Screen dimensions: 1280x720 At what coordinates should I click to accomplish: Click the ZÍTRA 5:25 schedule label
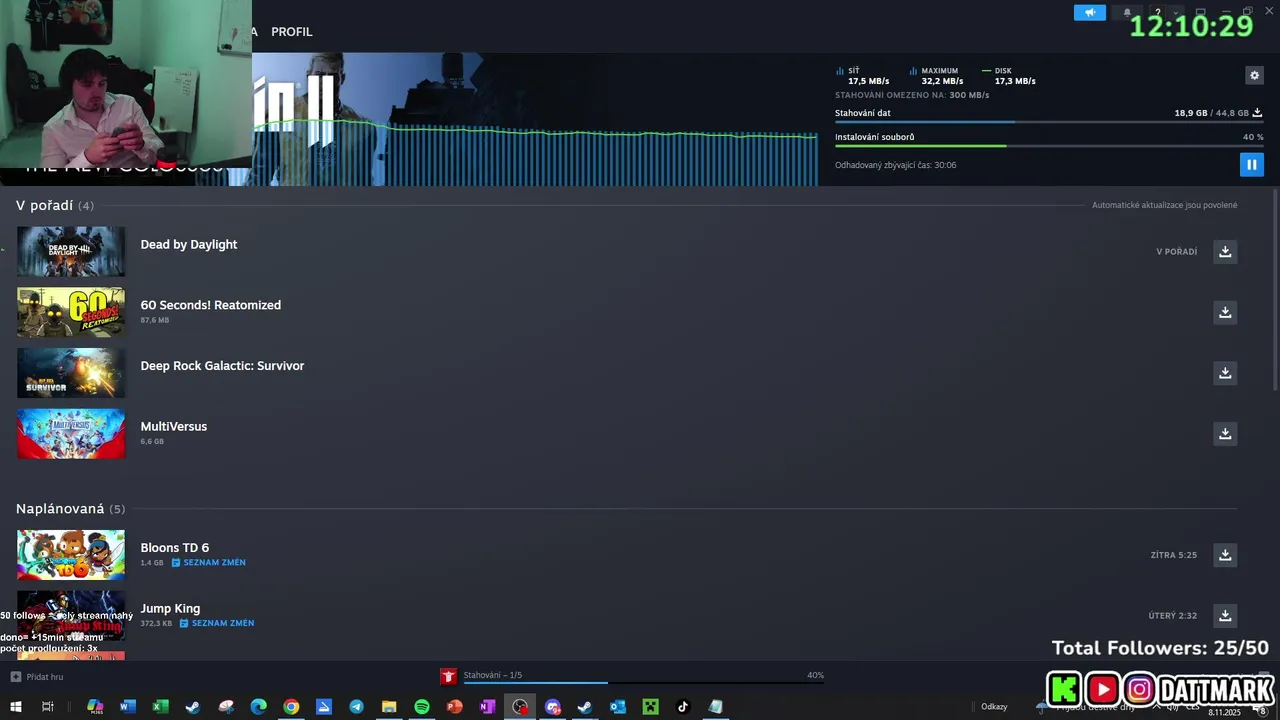click(x=1173, y=555)
